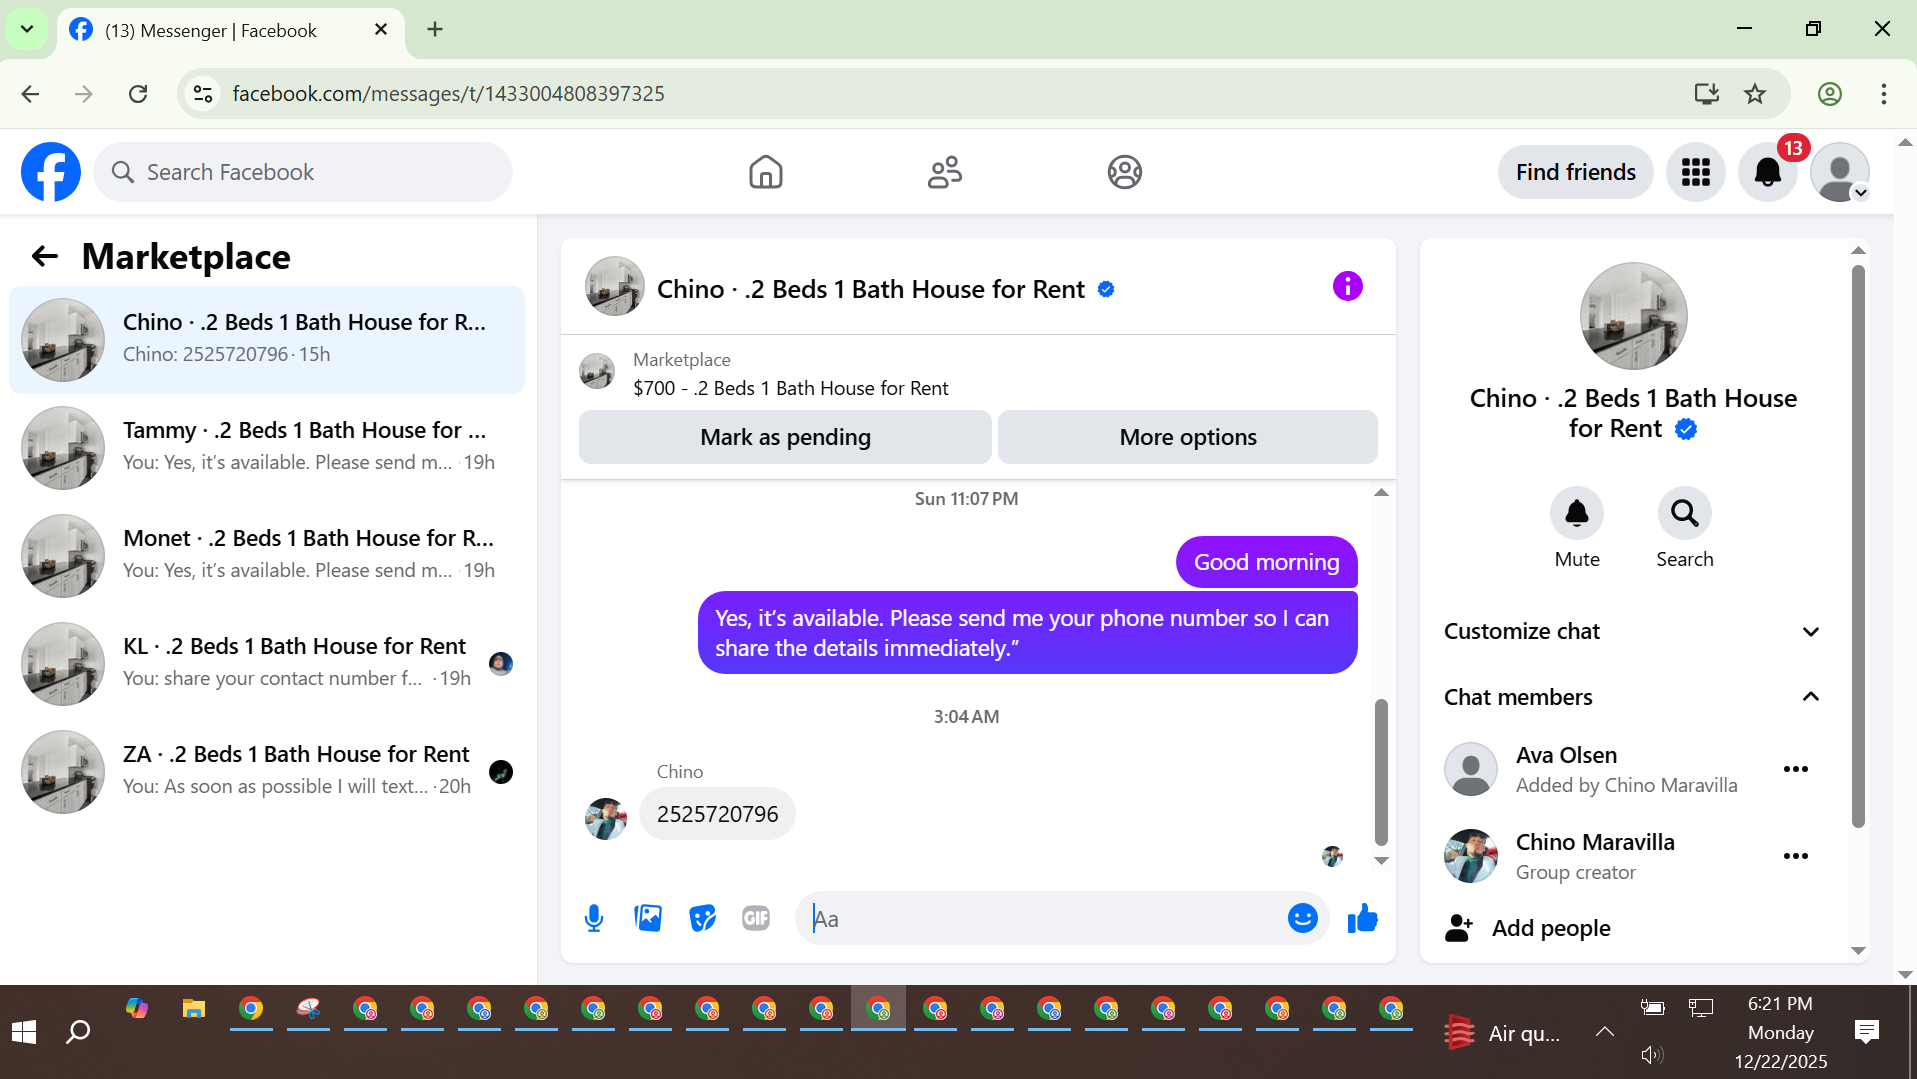Click the Find friends button
Screen dimensions: 1917x1079
click(1576, 172)
